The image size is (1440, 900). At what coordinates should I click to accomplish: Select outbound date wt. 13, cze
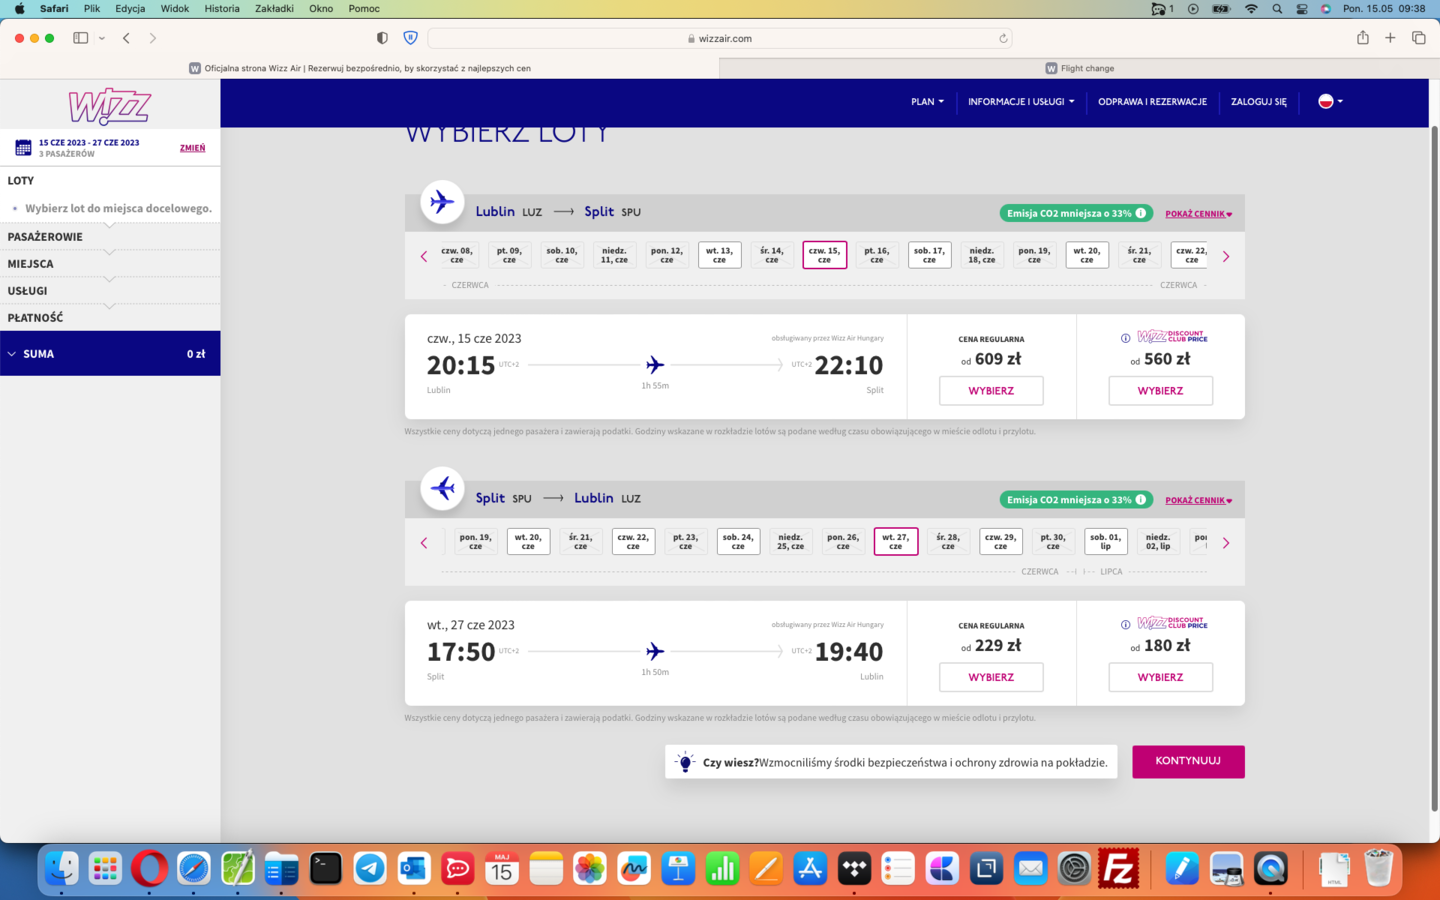click(x=719, y=255)
